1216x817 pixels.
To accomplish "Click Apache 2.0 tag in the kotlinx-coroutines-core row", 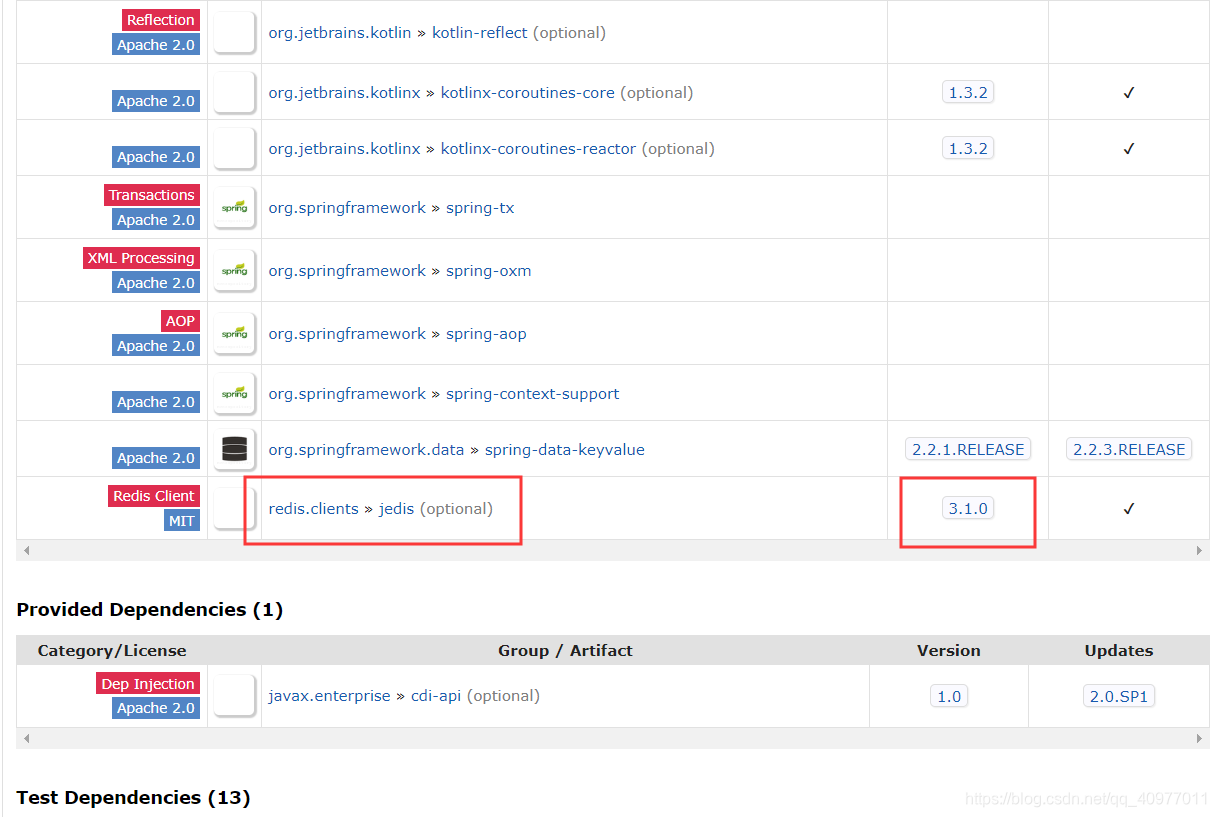I will point(156,101).
